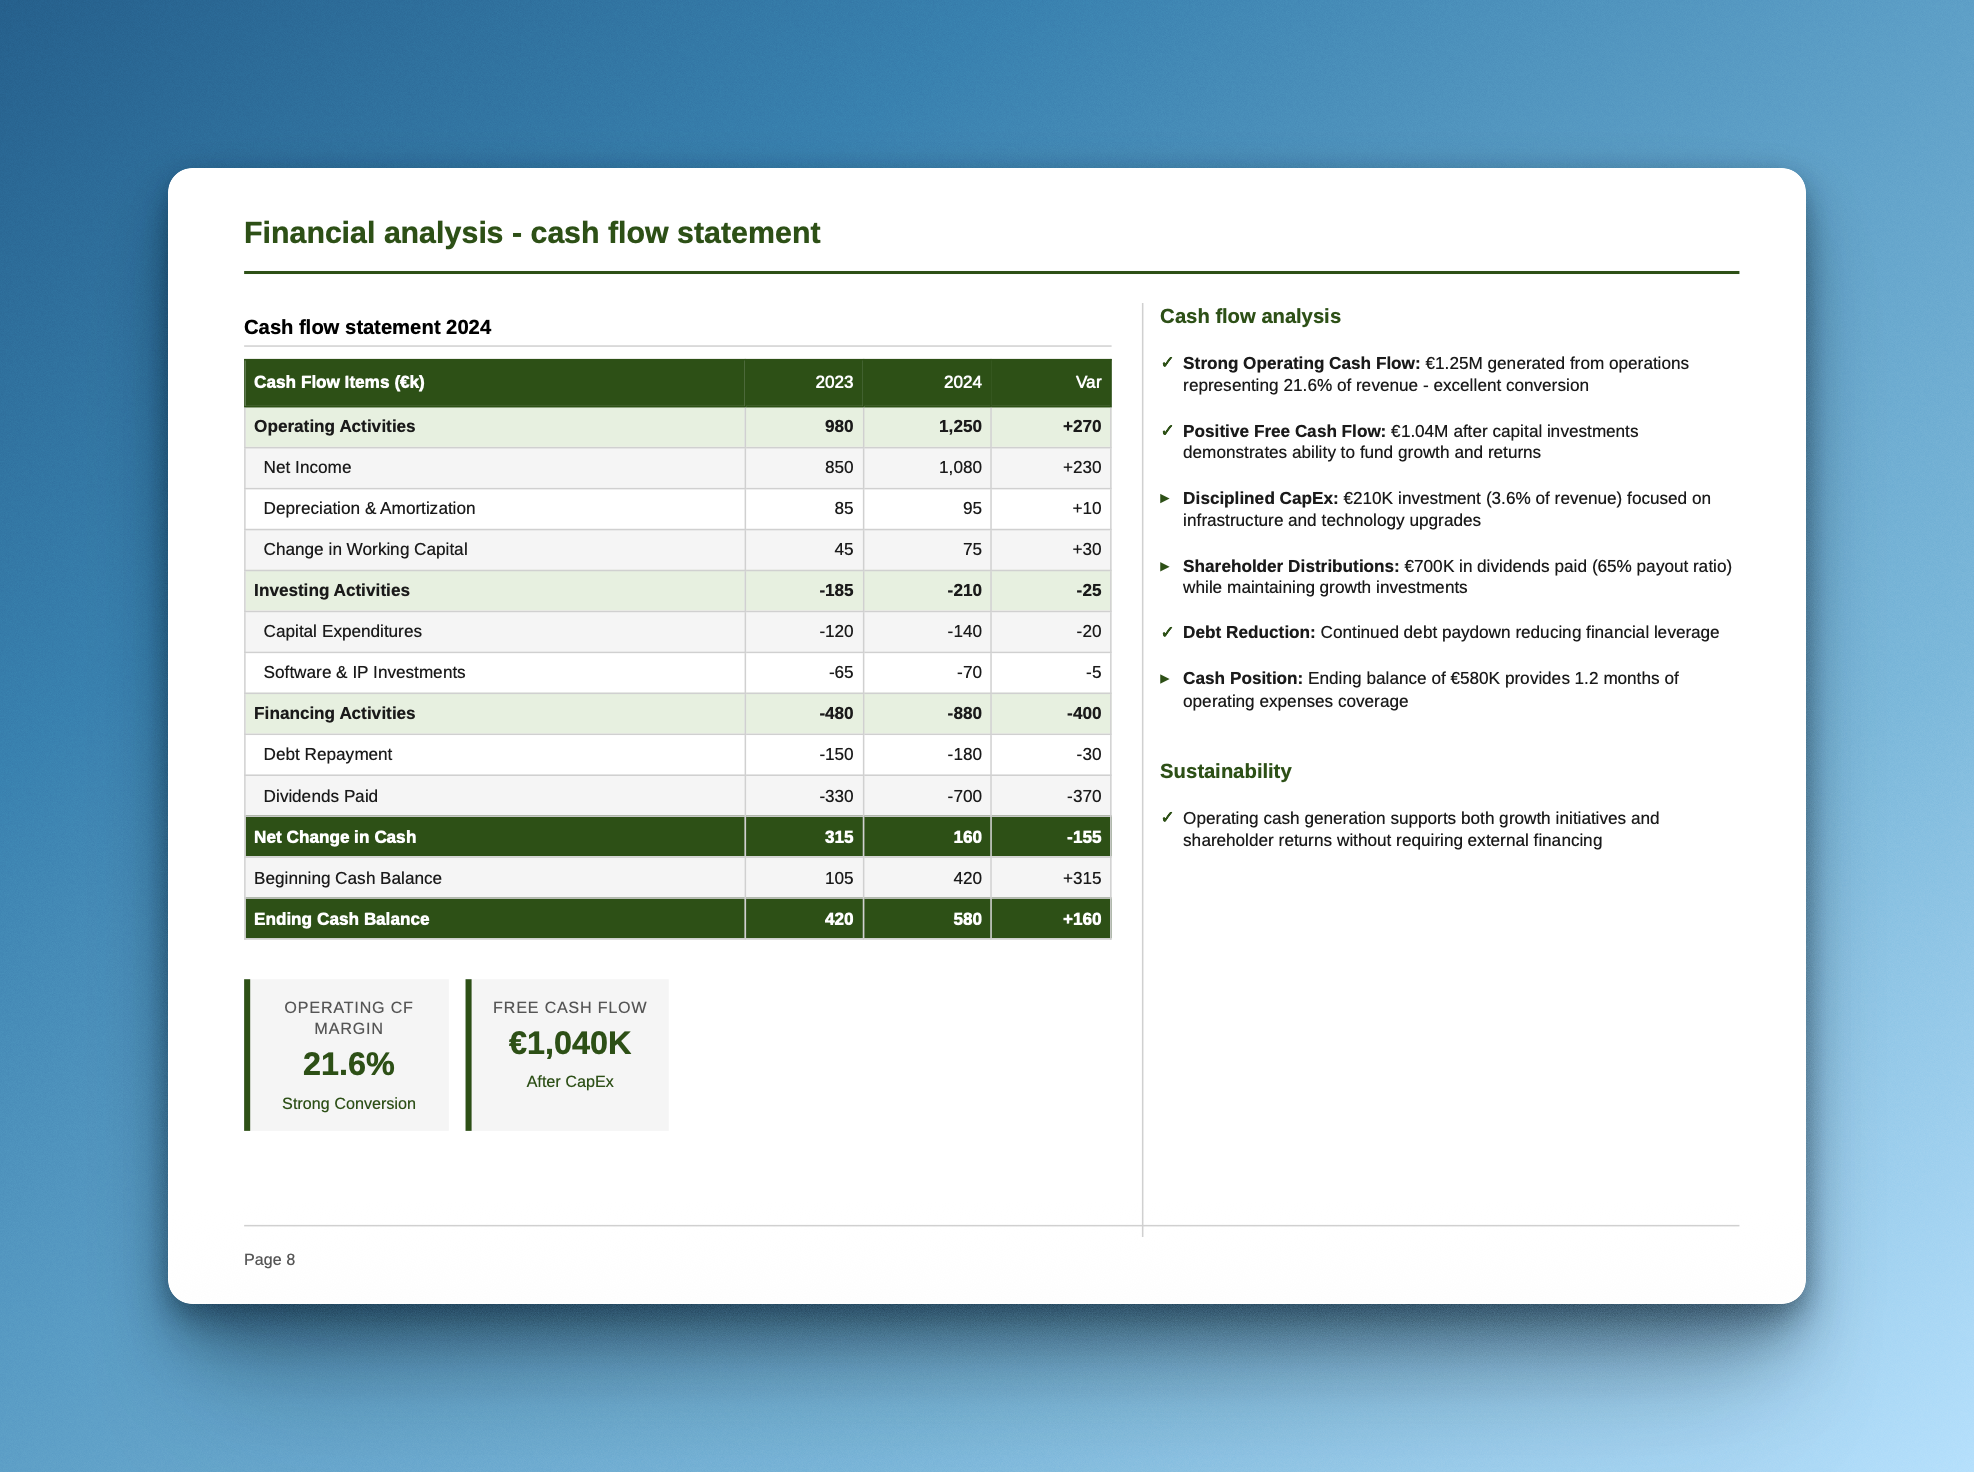Click the Financial analysis page title

pos(532,232)
